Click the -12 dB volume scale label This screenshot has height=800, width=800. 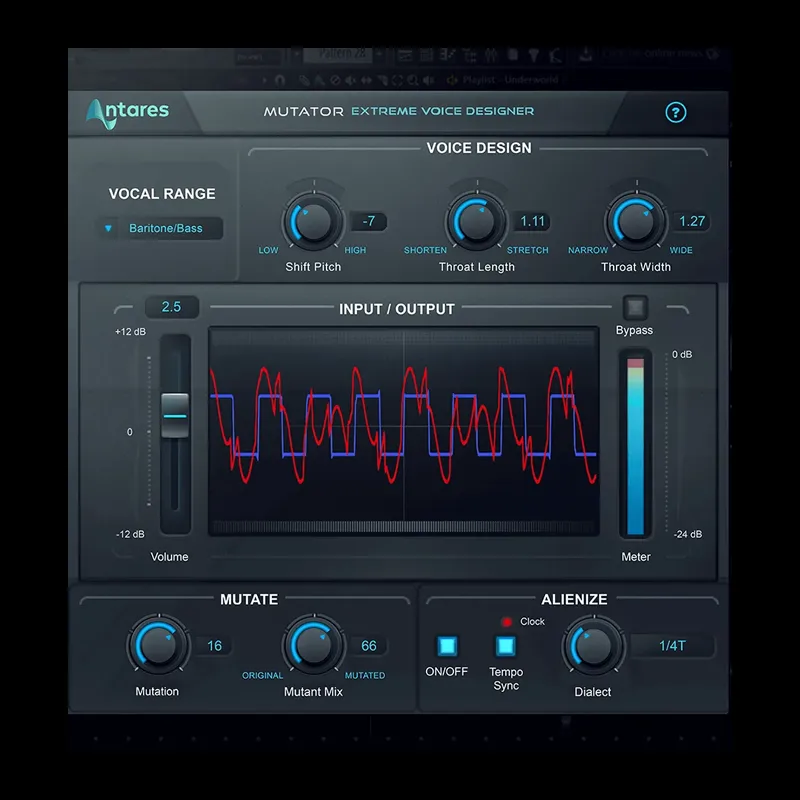tap(130, 534)
